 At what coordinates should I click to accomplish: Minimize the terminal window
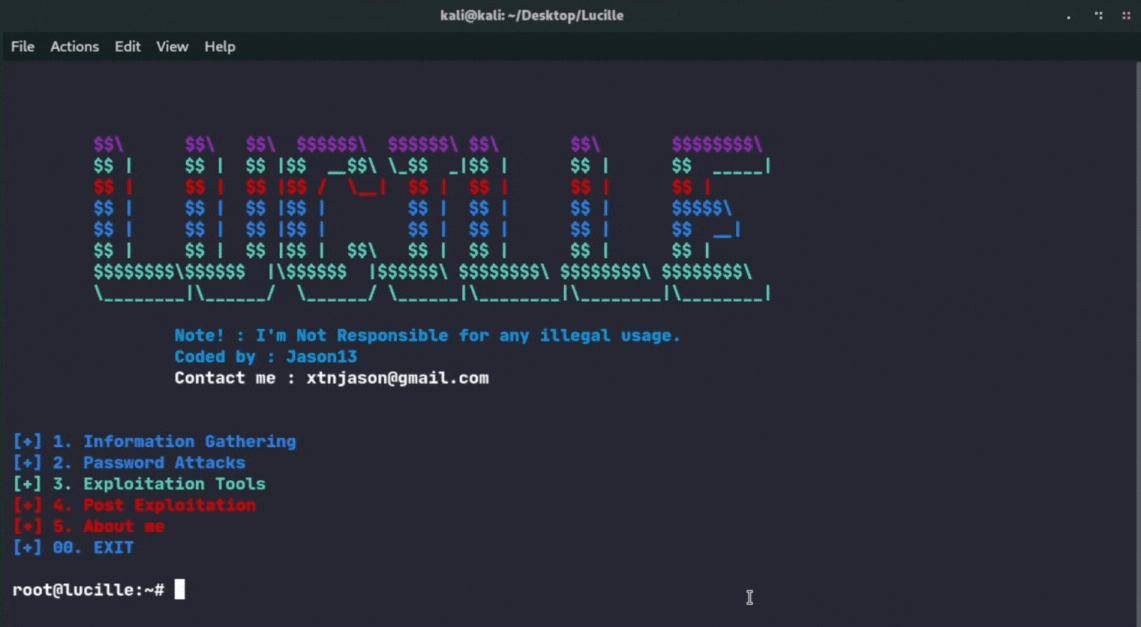(x=1068, y=16)
